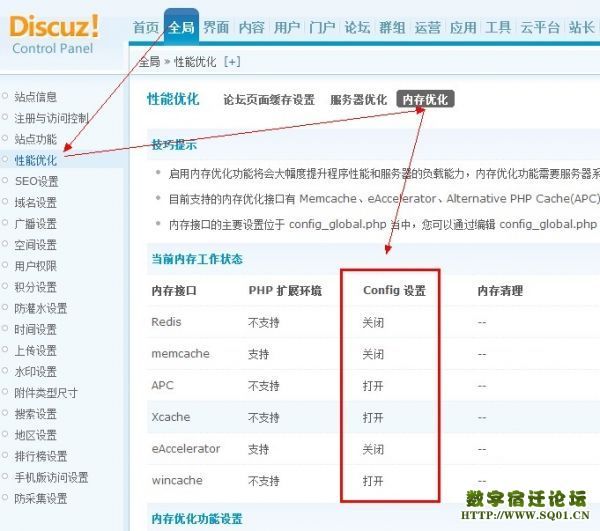Open 上传设置 in the sidebar
600x531 pixels.
(x=36, y=350)
